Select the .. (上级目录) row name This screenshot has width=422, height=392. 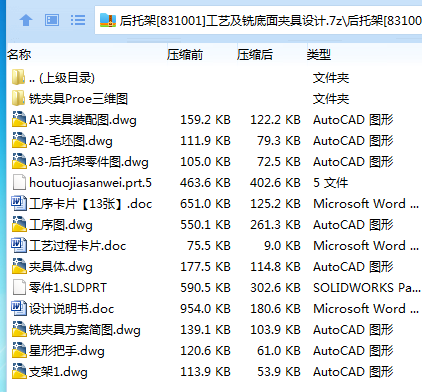[62, 78]
